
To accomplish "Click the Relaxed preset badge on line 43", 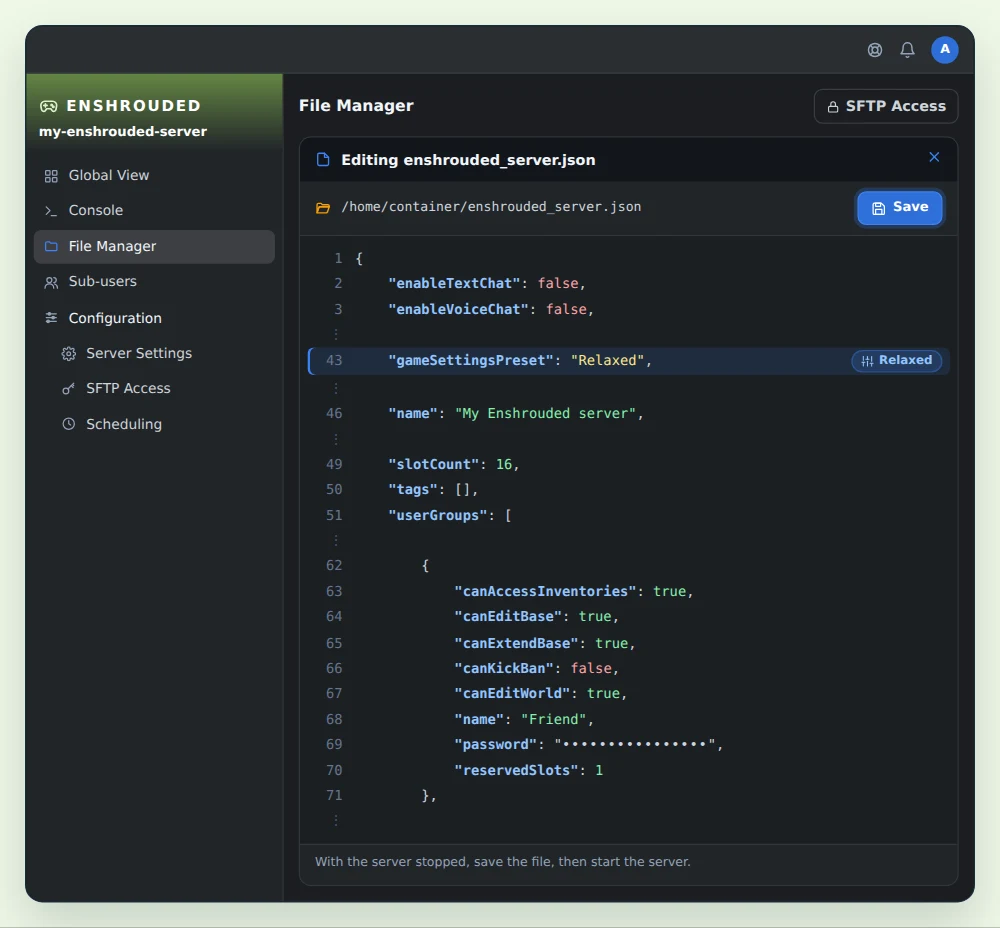I will click(897, 360).
